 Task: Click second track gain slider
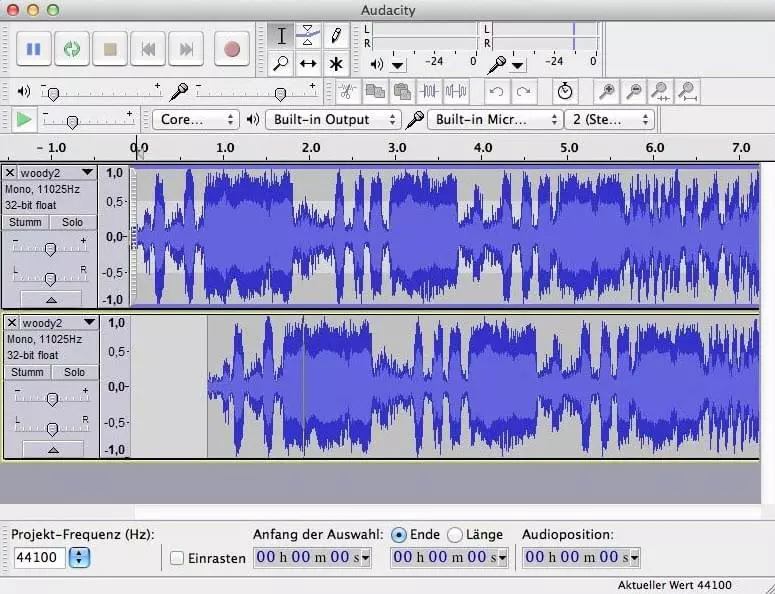(x=52, y=399)
